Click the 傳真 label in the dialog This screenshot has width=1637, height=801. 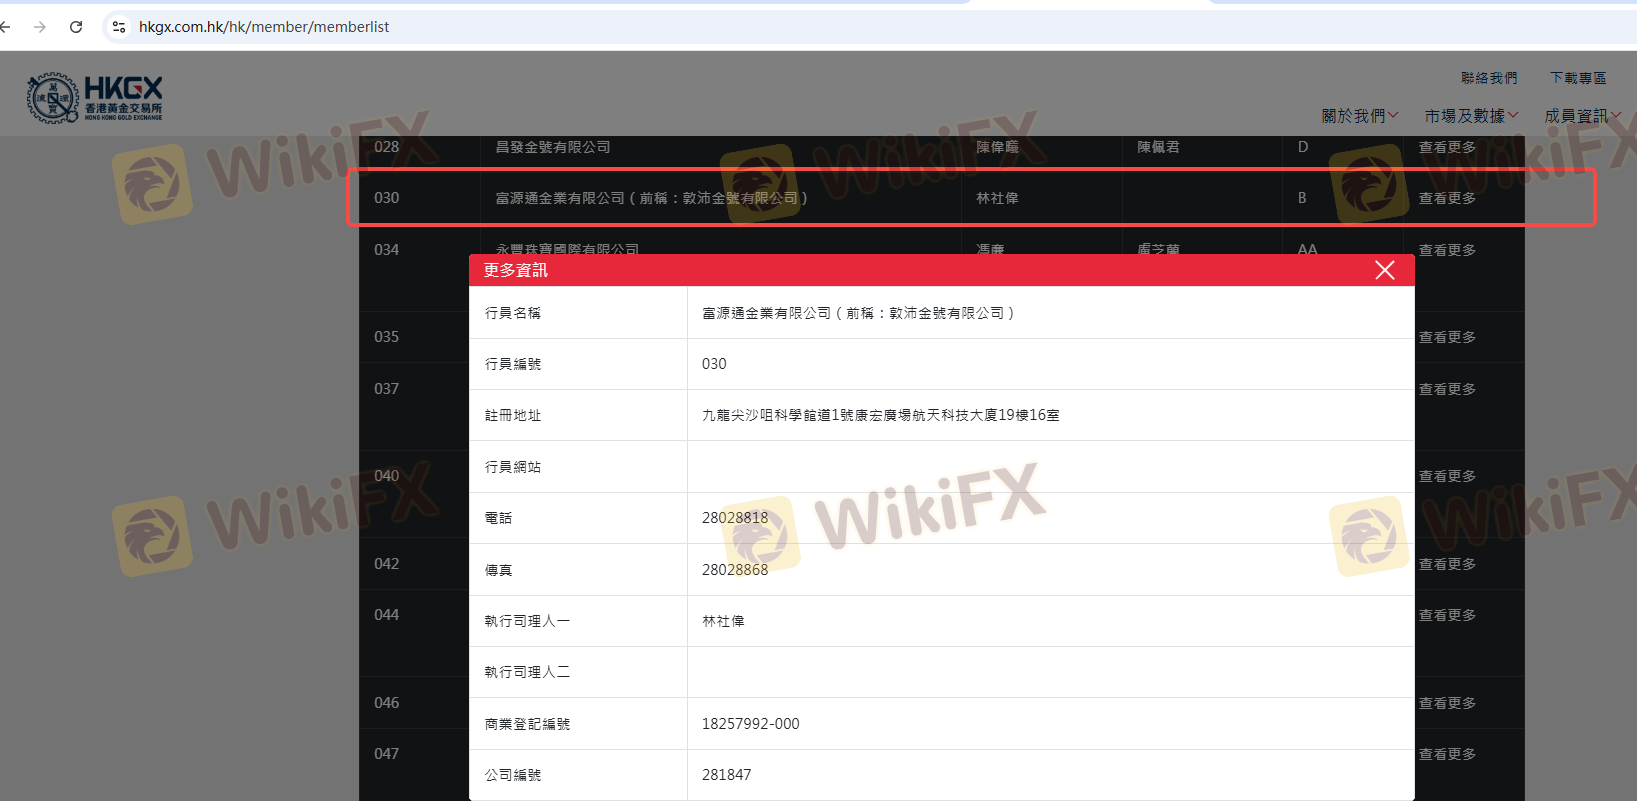pyautogui.click(x=498, y=570)
